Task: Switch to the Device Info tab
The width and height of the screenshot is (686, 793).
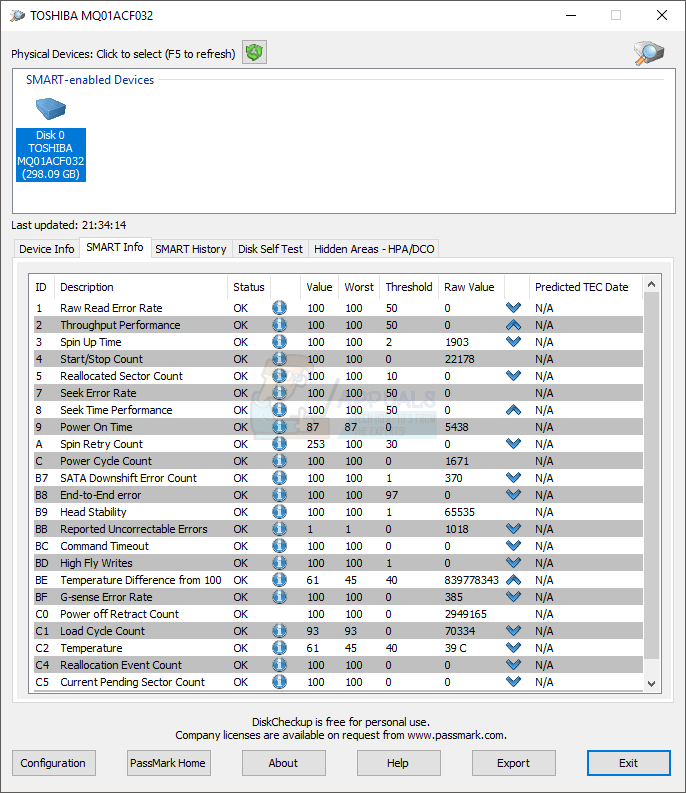Action: 47,249
